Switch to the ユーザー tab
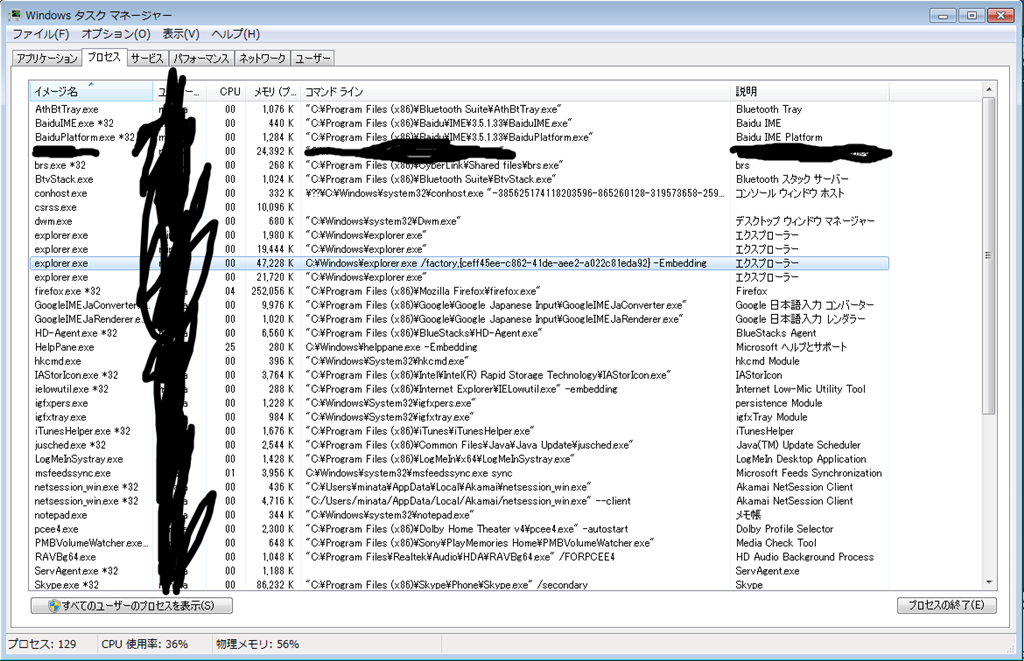The height and width of the screenshot is (661, 1024). pyautogui.click(x=312, y=58)
